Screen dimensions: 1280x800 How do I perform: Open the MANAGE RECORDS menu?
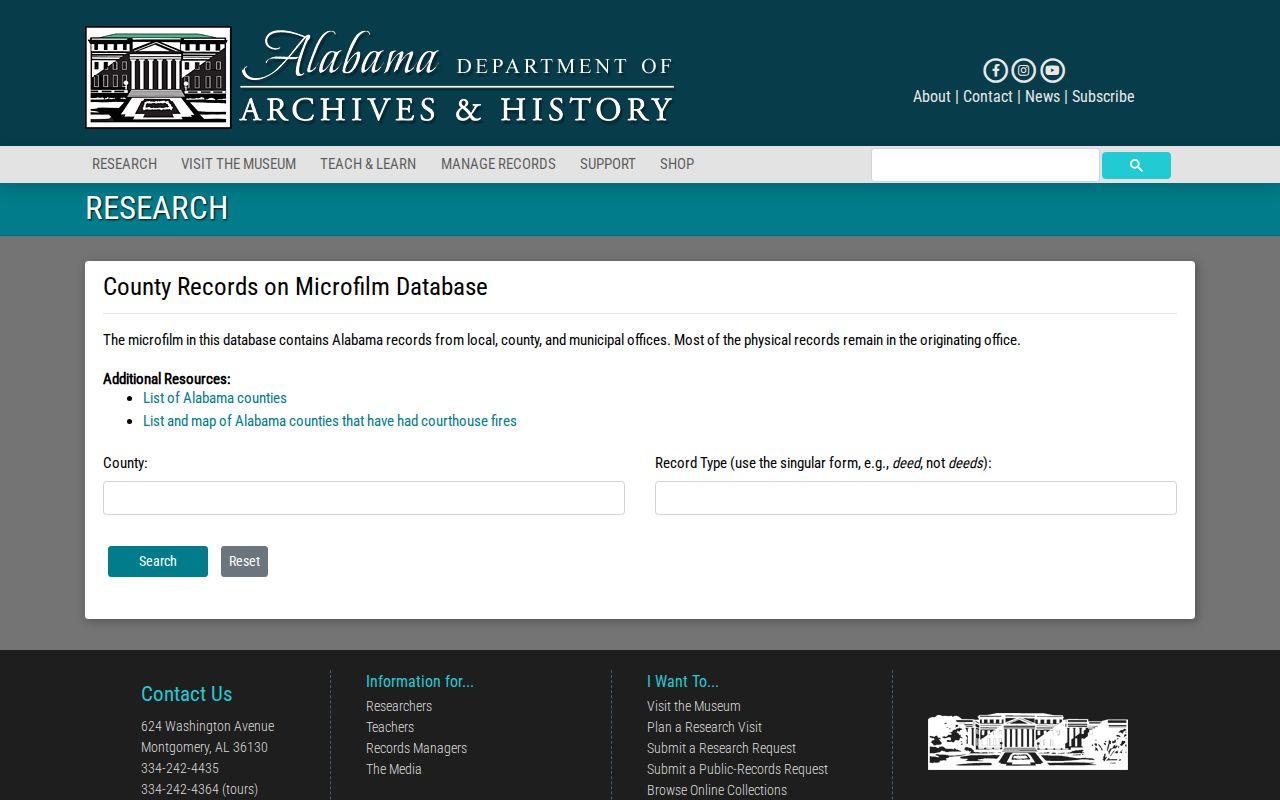click(498, 164)
